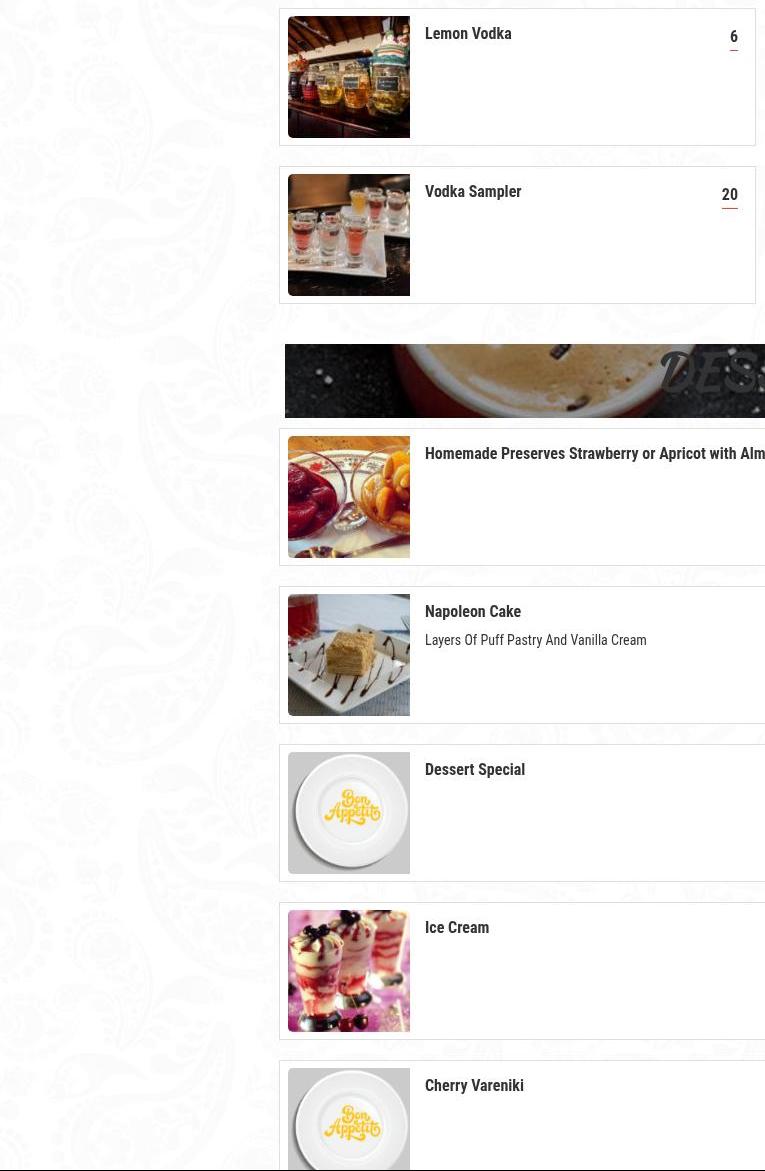Open the Lemon Vodka jars photo

click(349, 77)
